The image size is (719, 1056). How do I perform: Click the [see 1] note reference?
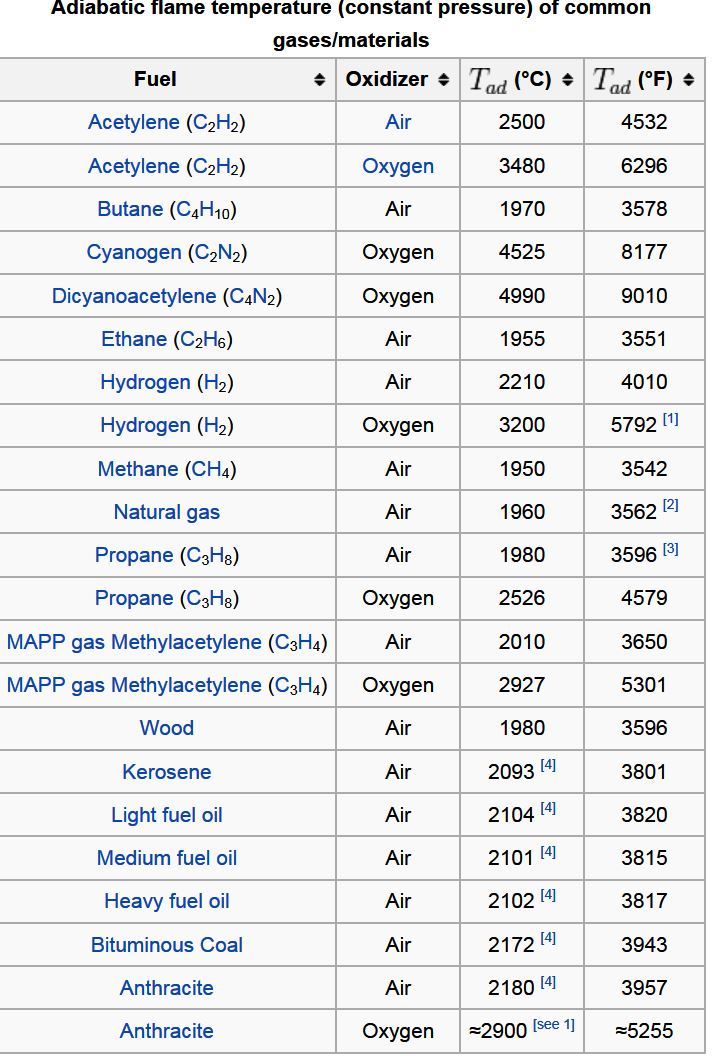tap(553, 1025)
